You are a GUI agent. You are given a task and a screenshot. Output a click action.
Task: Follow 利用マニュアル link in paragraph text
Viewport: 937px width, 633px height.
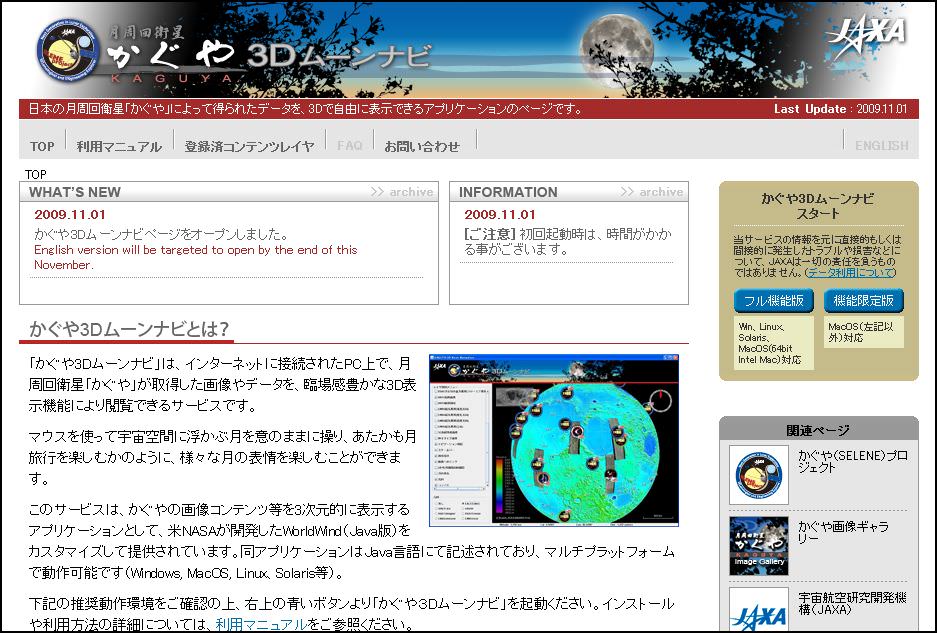(x=261, y=624)
